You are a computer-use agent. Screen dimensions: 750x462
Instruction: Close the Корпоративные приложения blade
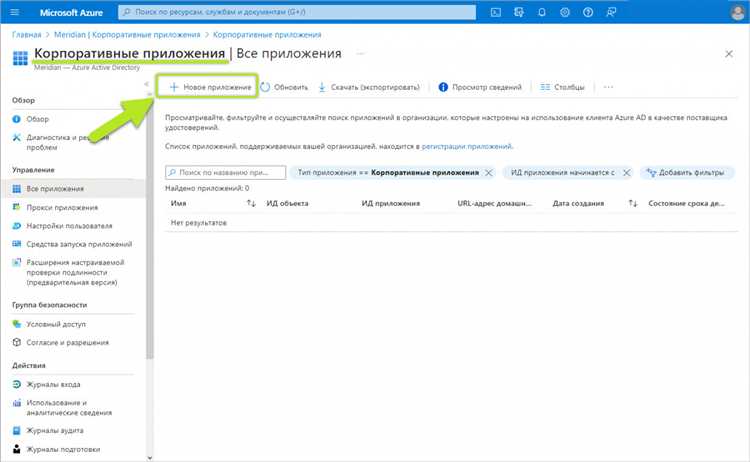pyautogui.click(x=728, y=54)
